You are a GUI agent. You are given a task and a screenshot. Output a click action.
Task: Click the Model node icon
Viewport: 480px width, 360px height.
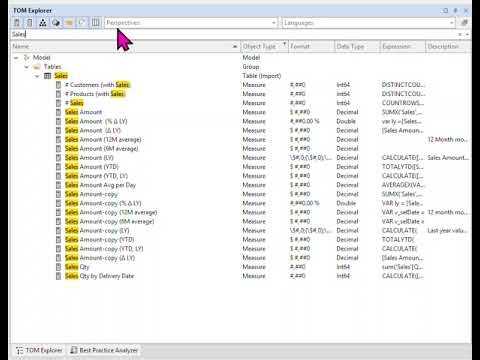tap(27, 58)
